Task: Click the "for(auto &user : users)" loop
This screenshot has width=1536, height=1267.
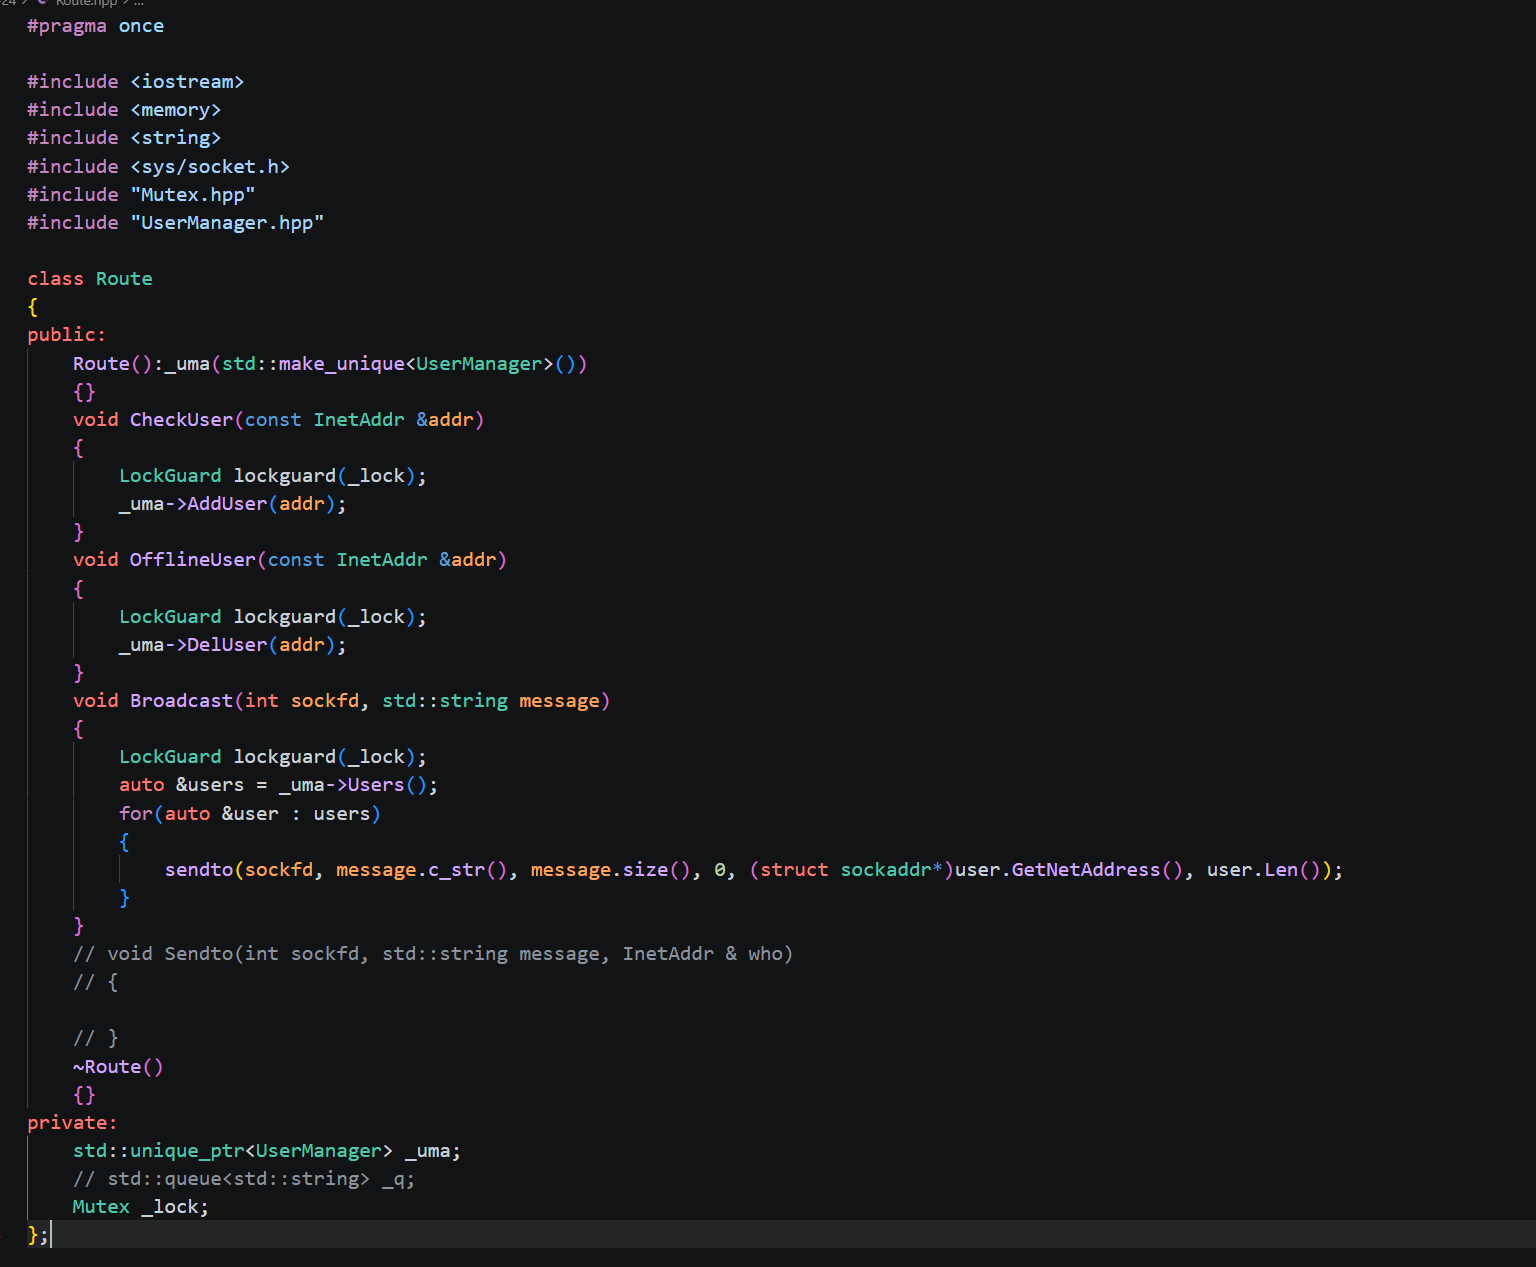Action: 250,814
